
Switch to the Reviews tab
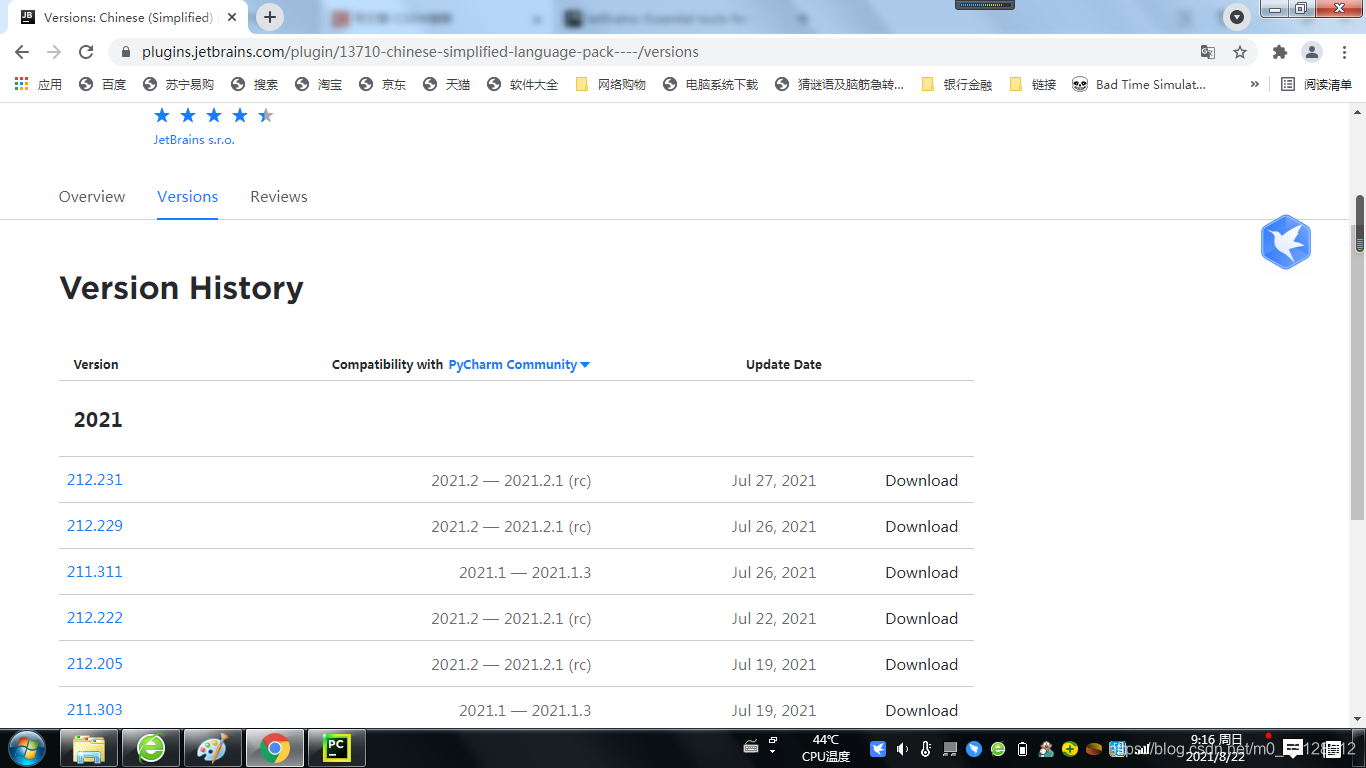[x=279, y=196]
